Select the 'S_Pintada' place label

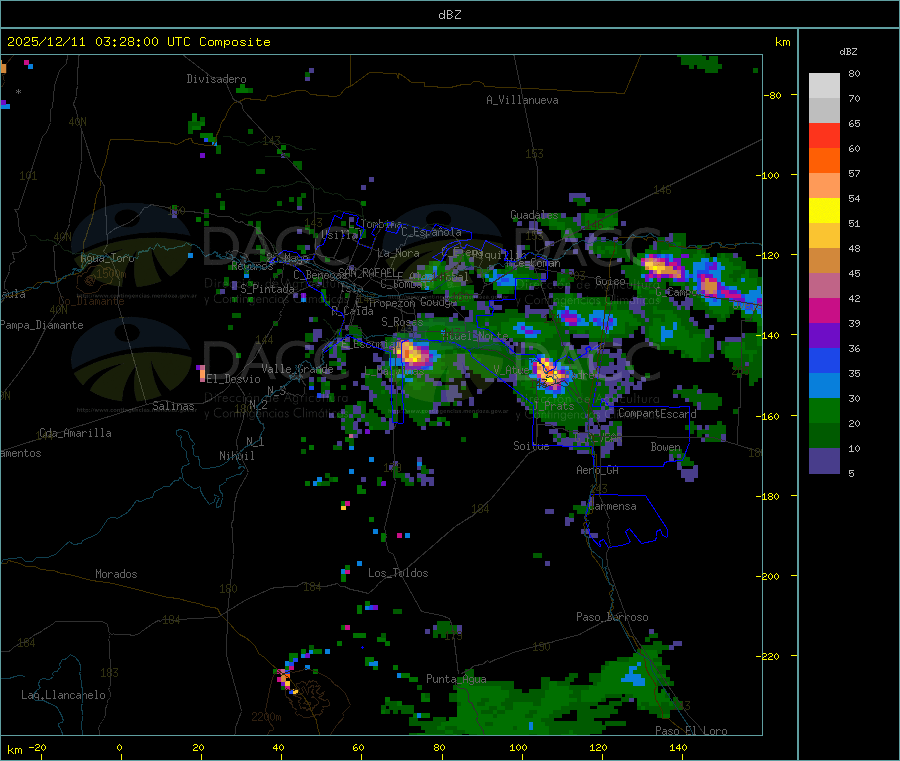267,289
